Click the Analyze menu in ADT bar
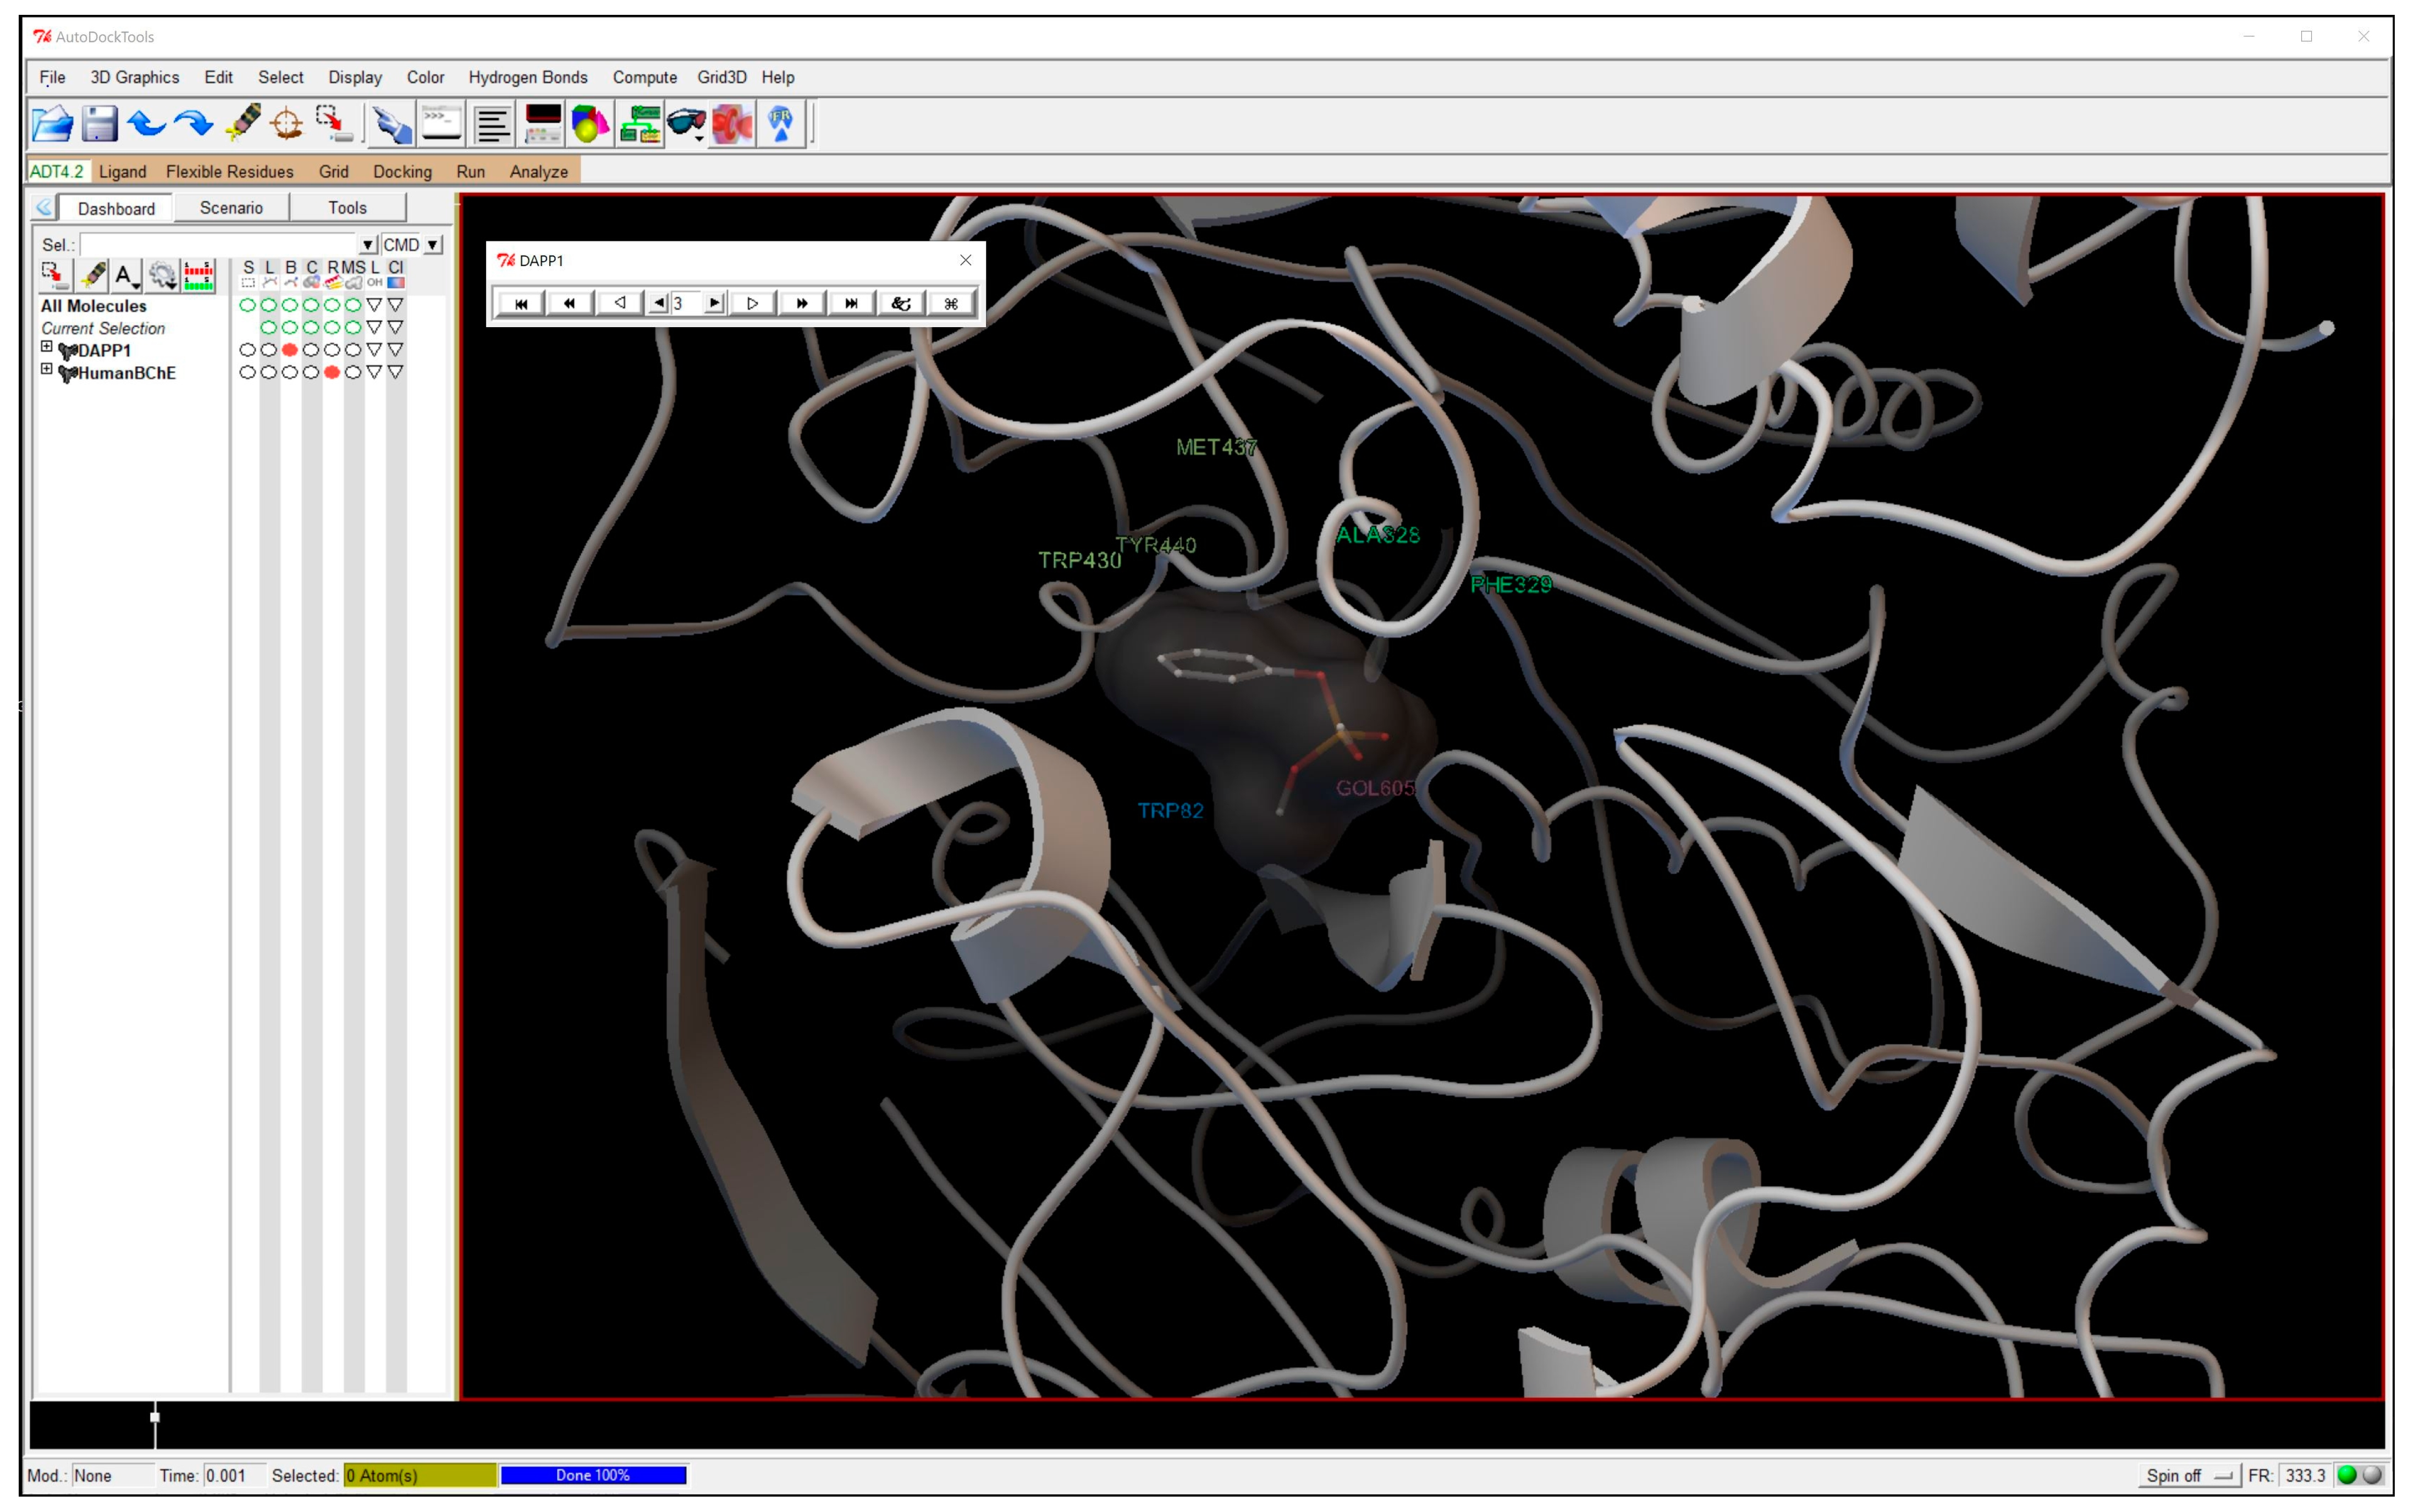Screen dimensions: 2414x1512 tap(538, 172)
